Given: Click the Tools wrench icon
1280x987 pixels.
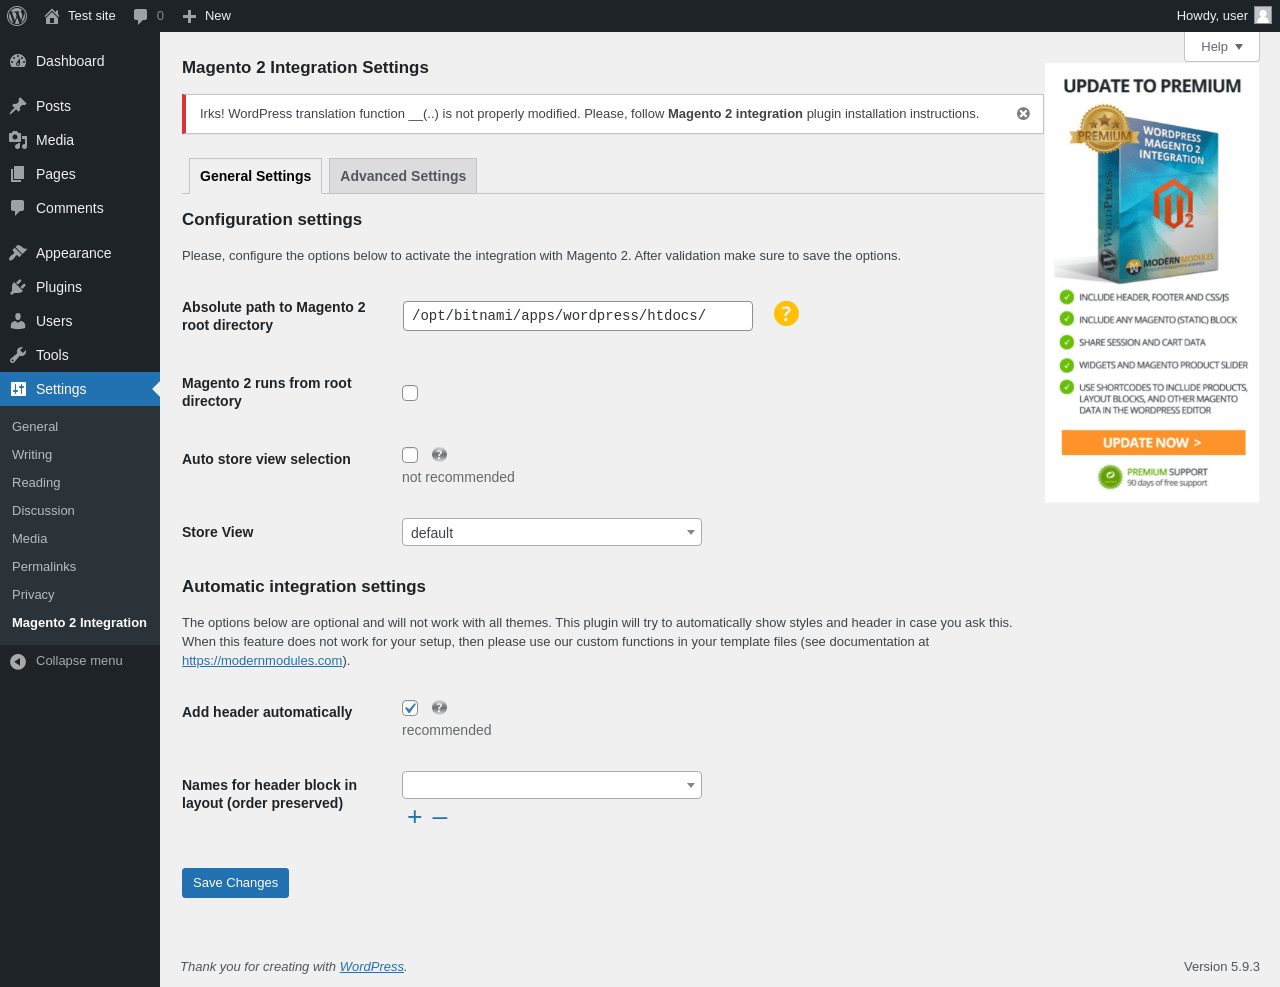Looking at the screenshot, I should pyautogui.click(x=18, y=355).
